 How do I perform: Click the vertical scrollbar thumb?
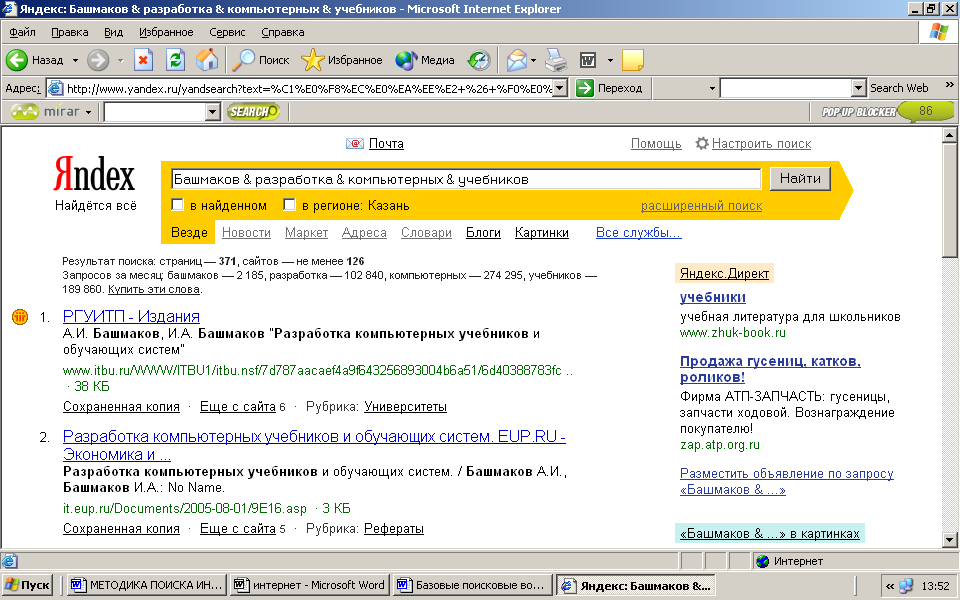(x=950, y=201)
